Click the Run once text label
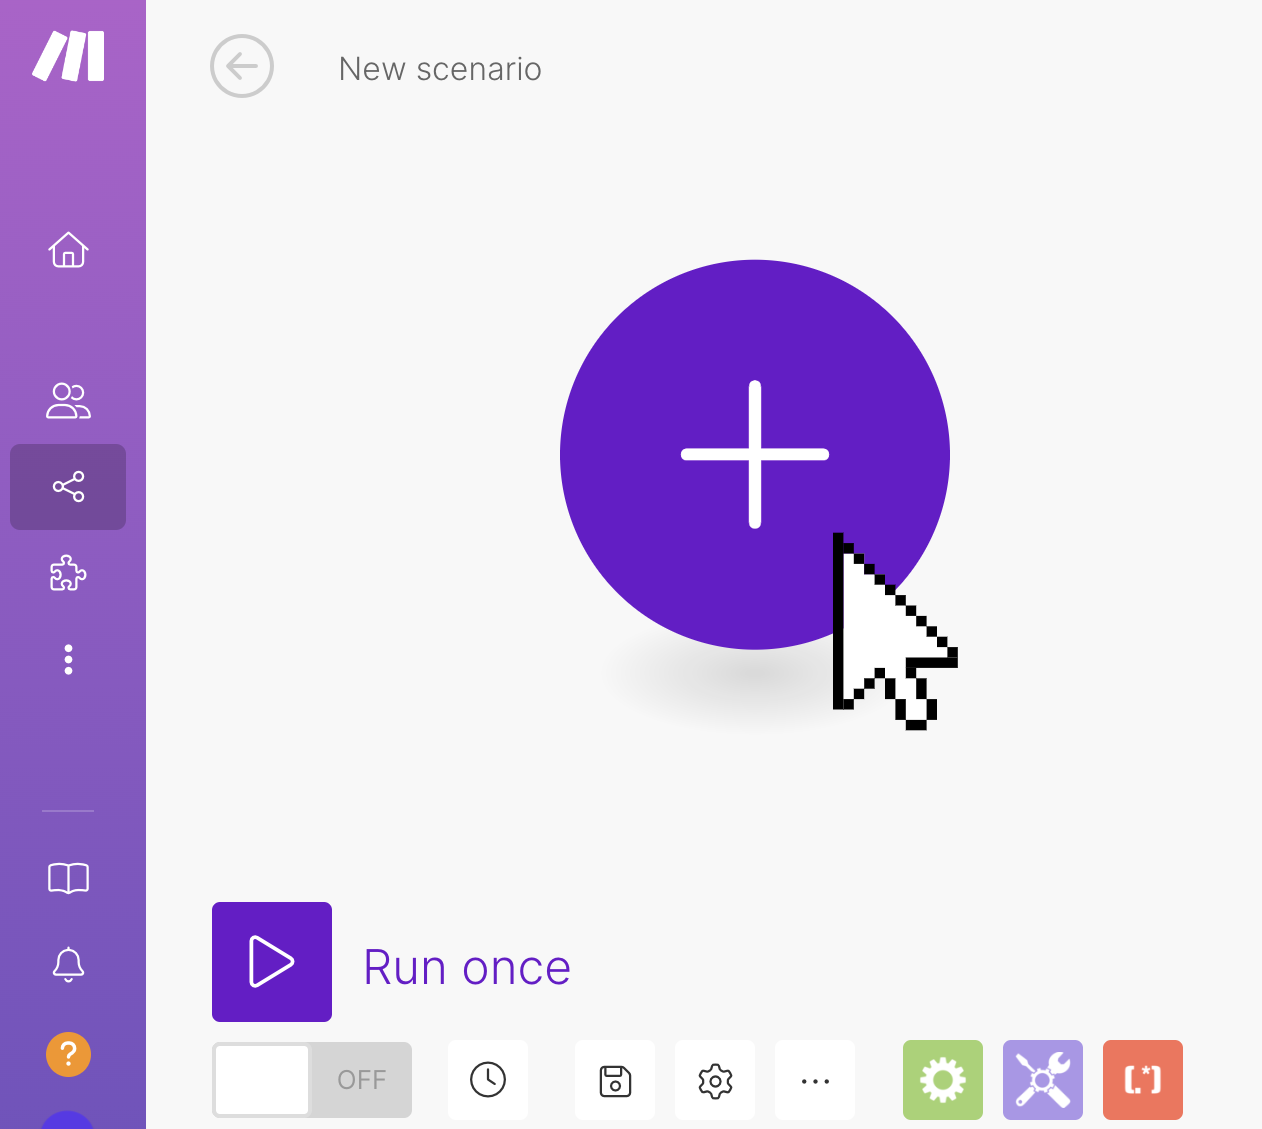Image resolution: width=1262 pixels, height=1129 pixels. [466, 968]
